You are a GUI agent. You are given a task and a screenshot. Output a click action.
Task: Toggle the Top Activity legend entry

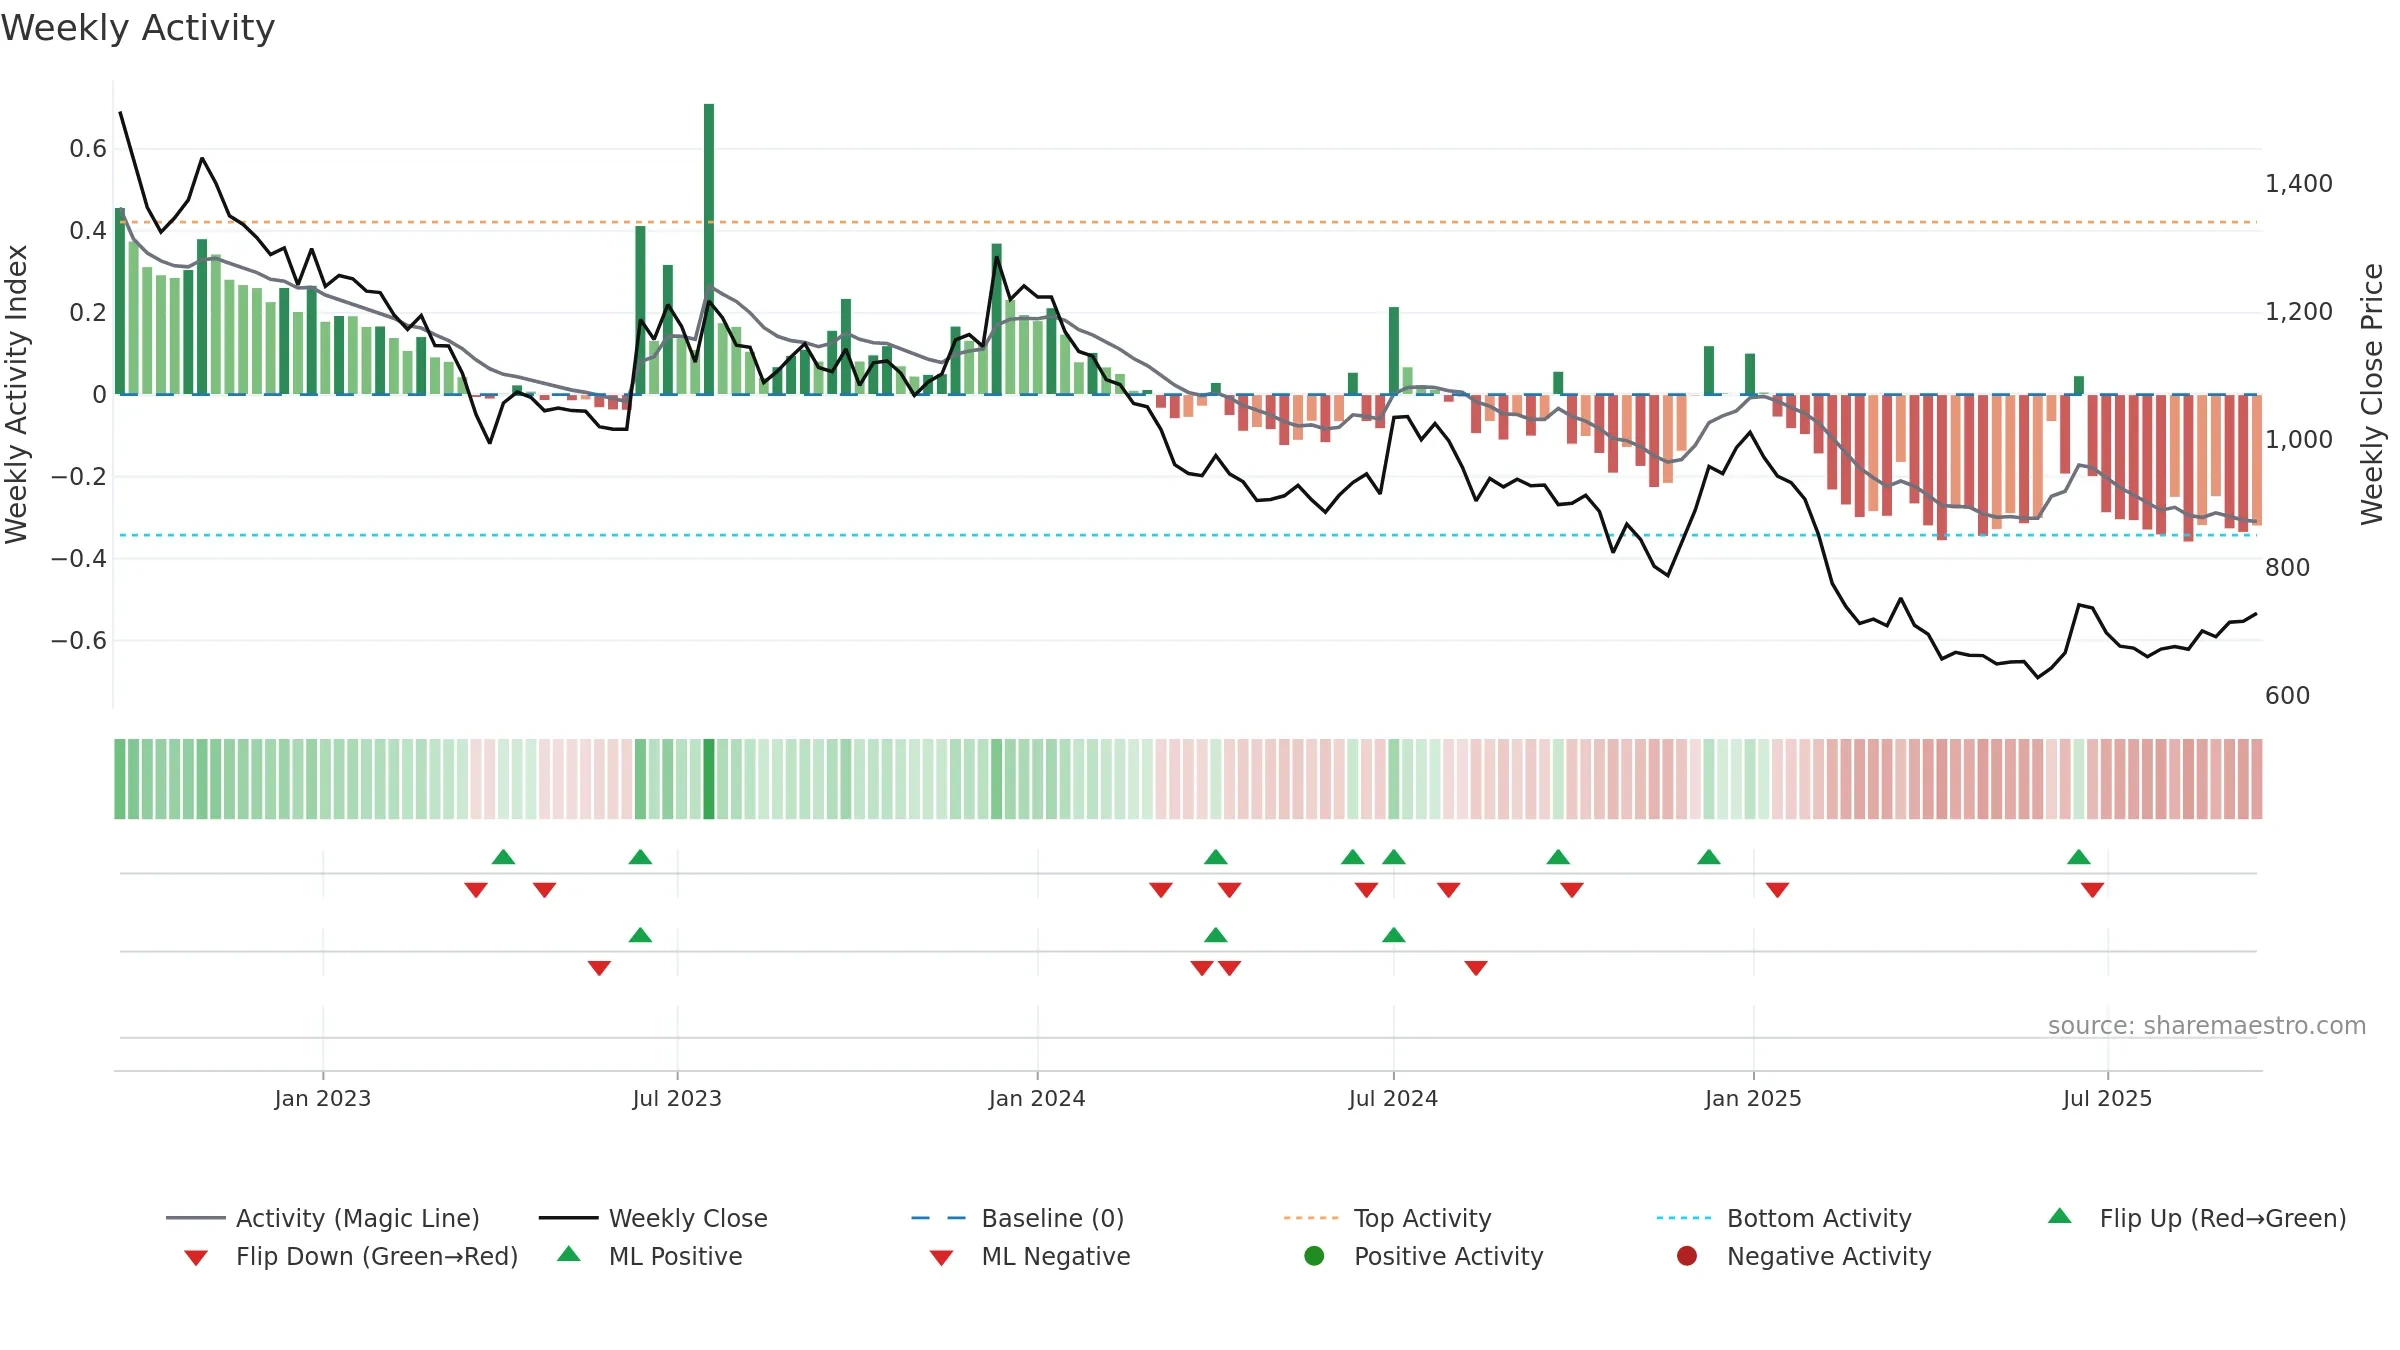click(x=1387, y=1218)
